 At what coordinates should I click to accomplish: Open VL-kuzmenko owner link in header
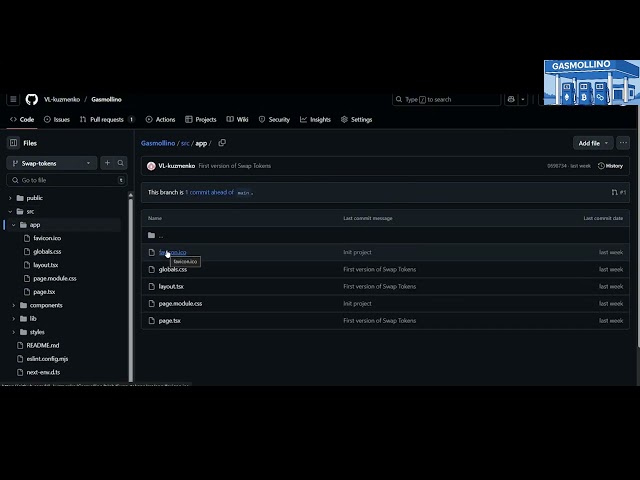click(62, 99)
